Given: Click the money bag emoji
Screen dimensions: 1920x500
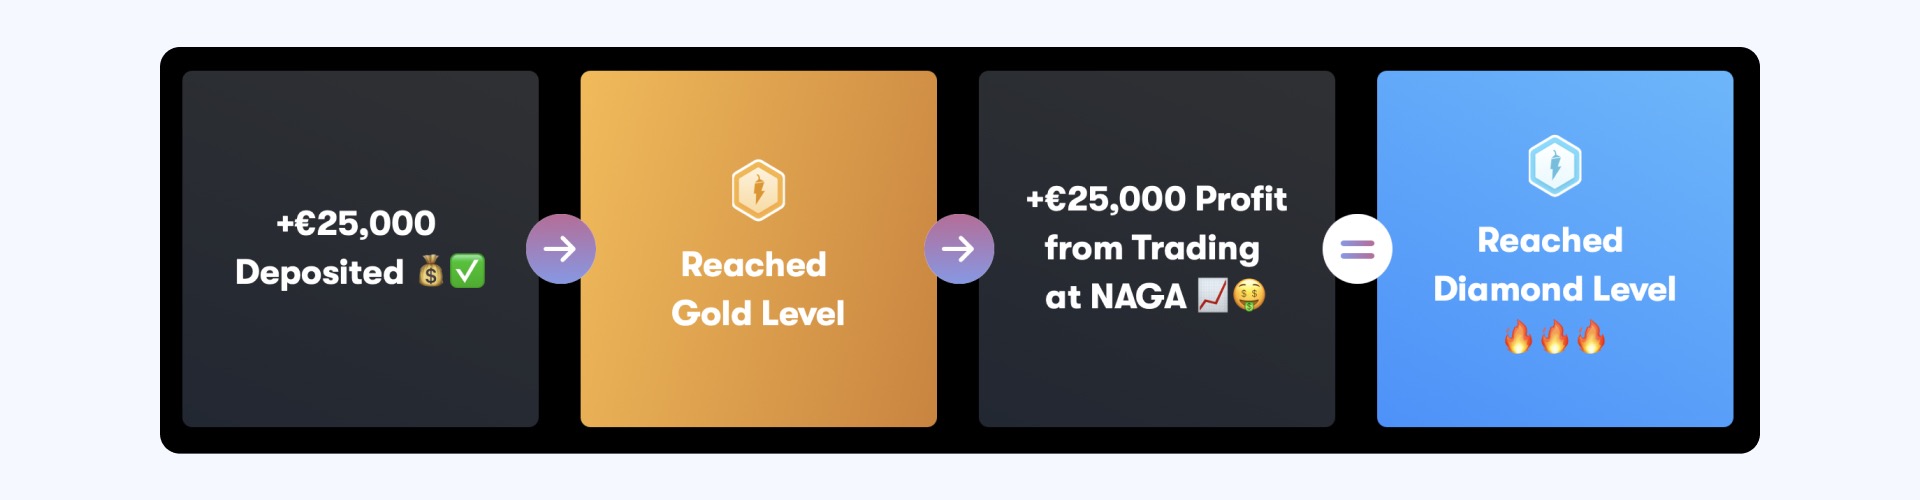Looking at the screenshot, I should [x=431, y=271].
